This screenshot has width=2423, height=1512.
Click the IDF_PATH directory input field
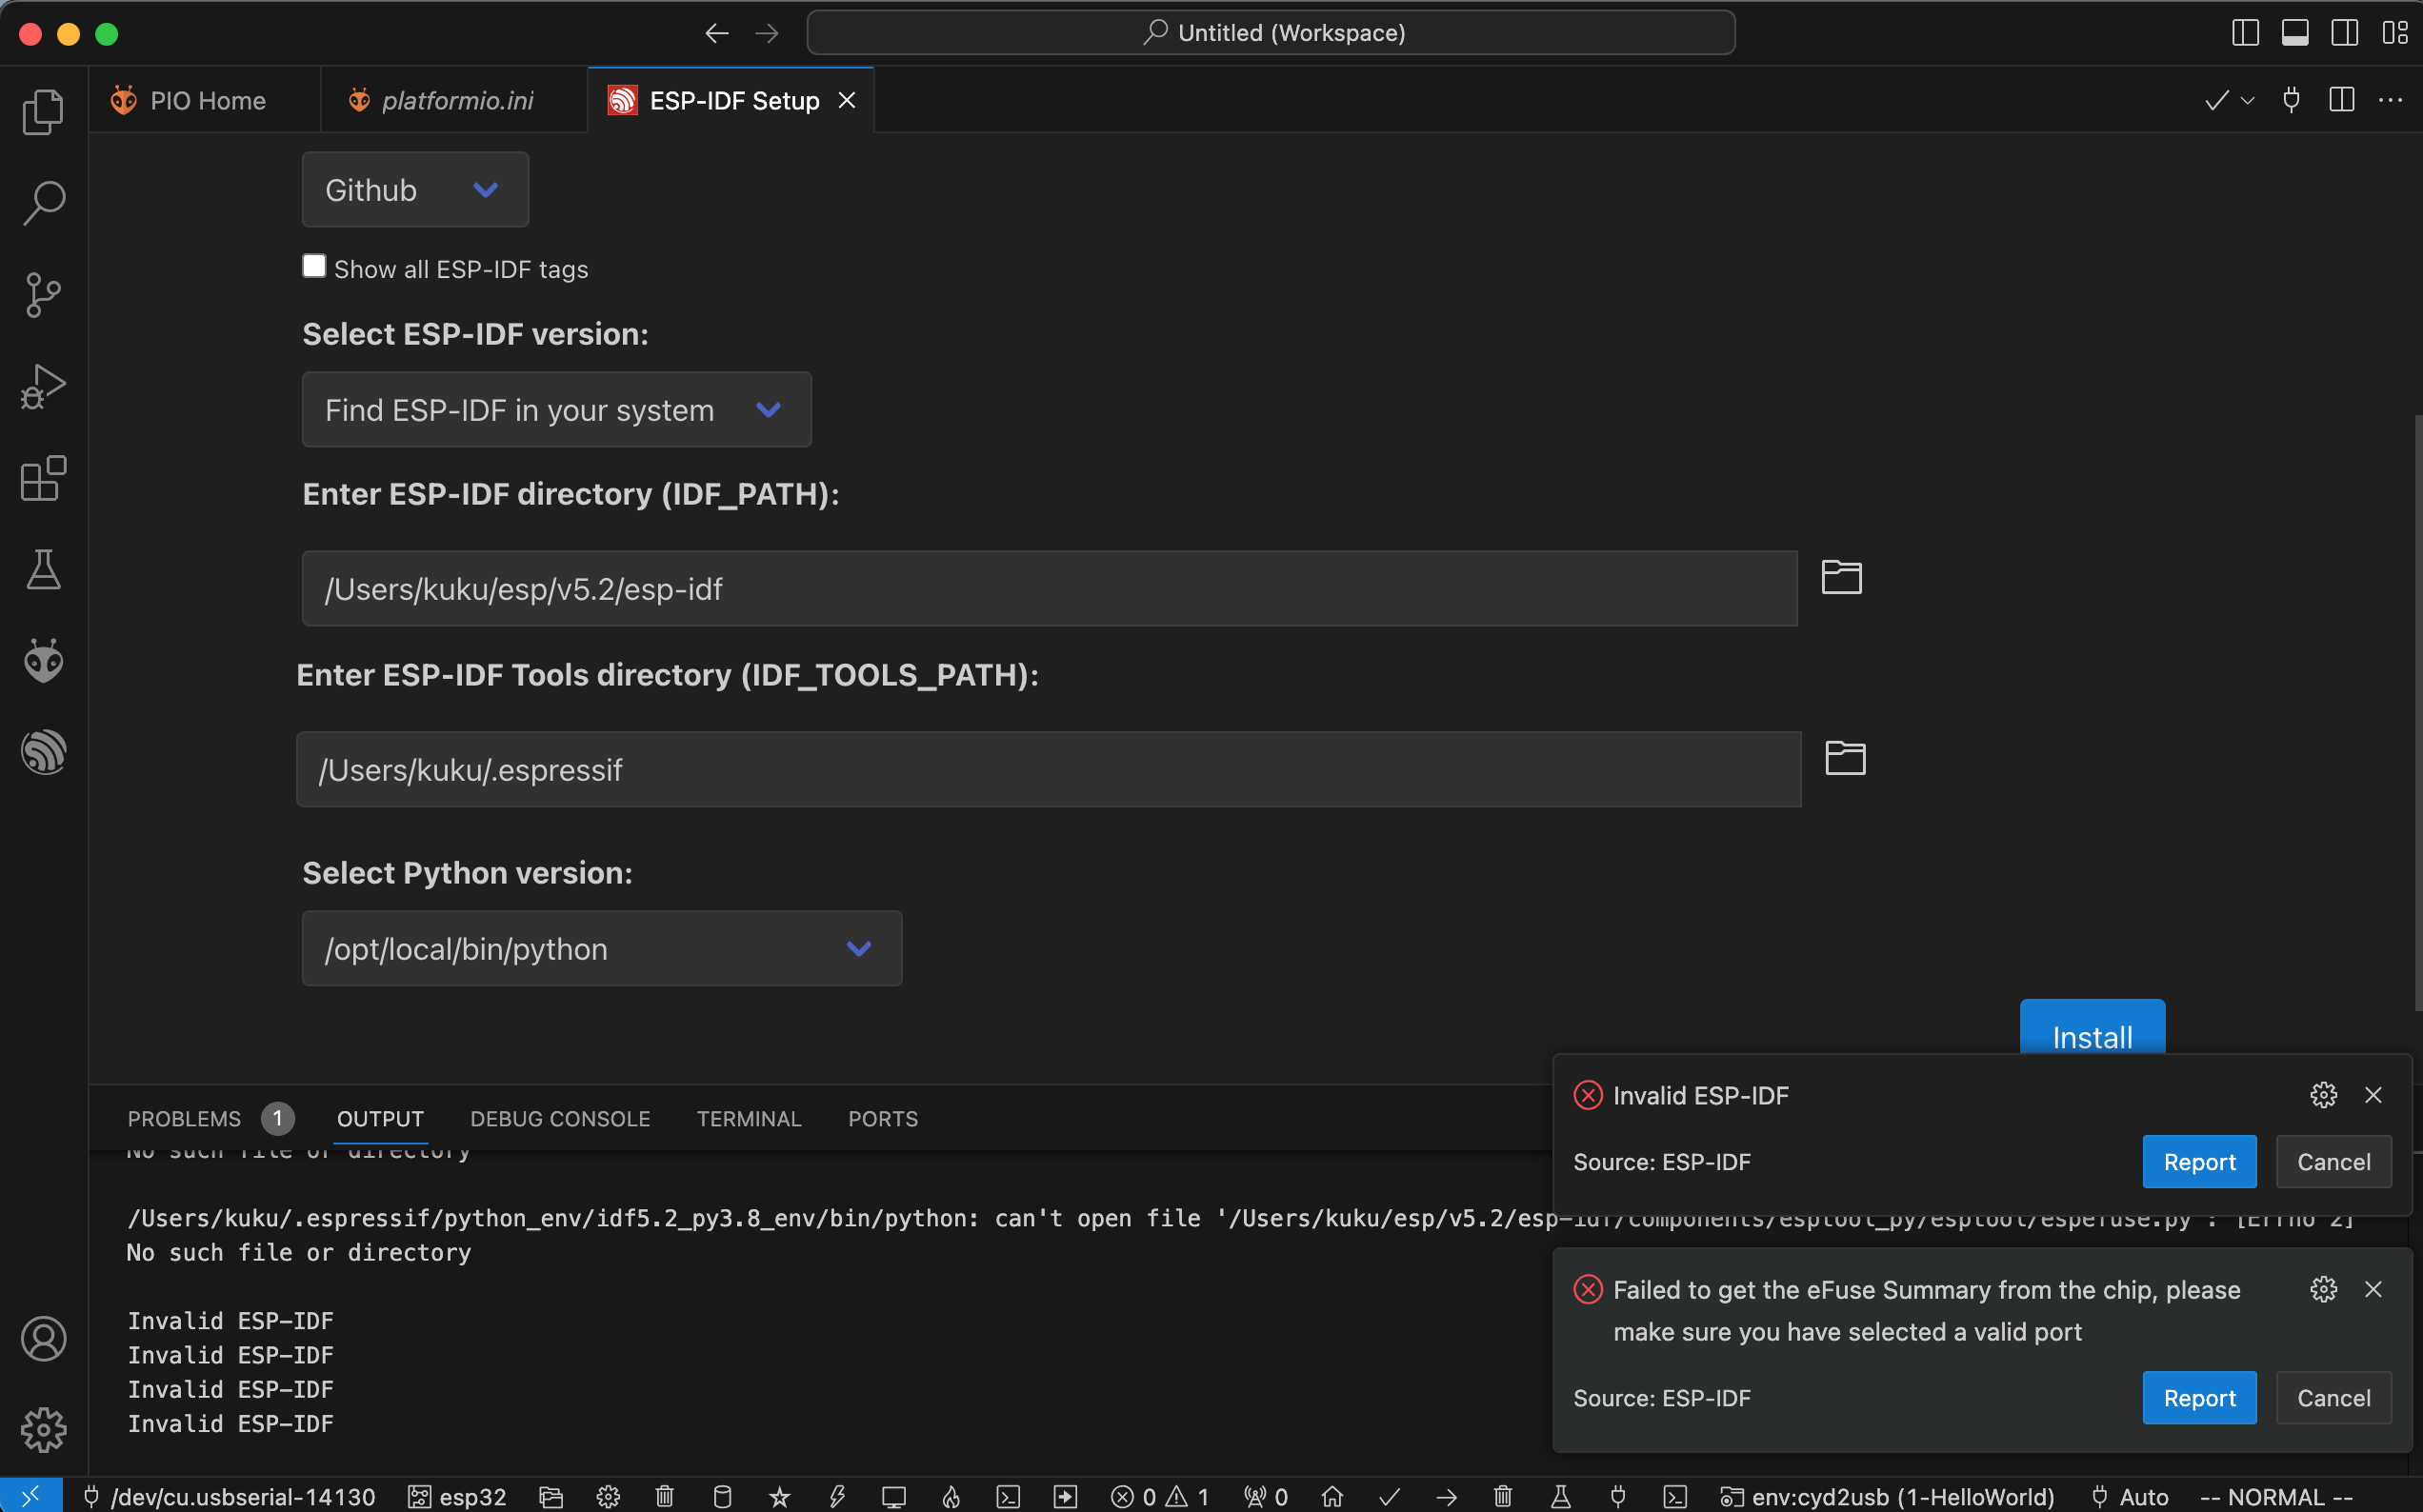coord(1050,589)
